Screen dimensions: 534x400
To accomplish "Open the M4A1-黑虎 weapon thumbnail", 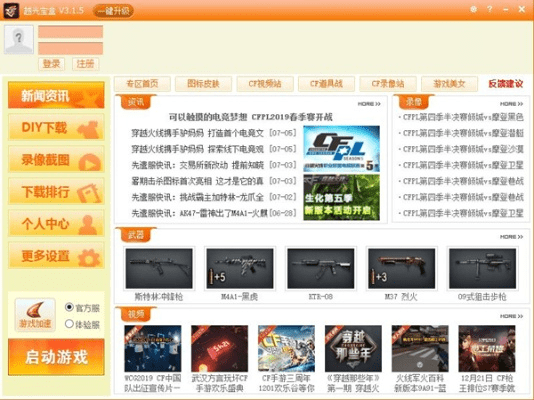I will (240, 269).
